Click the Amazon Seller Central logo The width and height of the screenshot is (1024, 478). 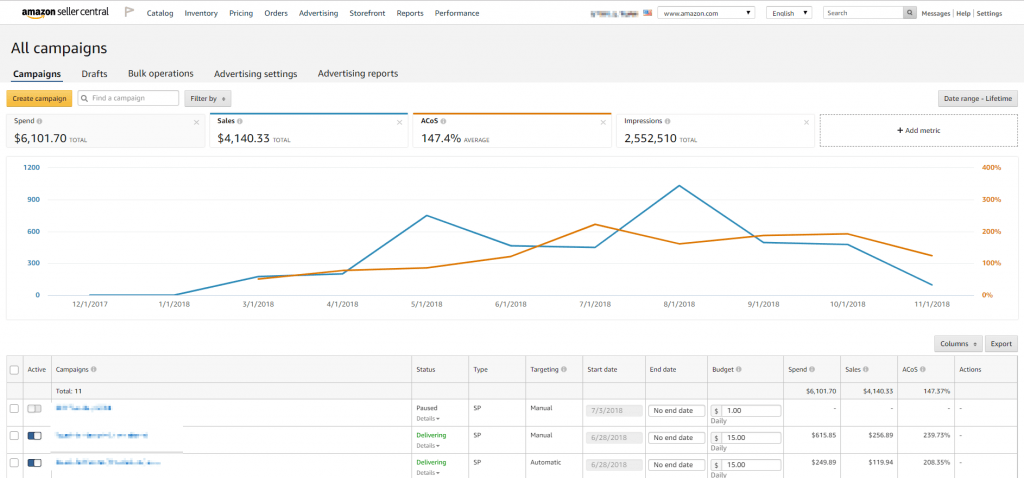tap(65, 12)
